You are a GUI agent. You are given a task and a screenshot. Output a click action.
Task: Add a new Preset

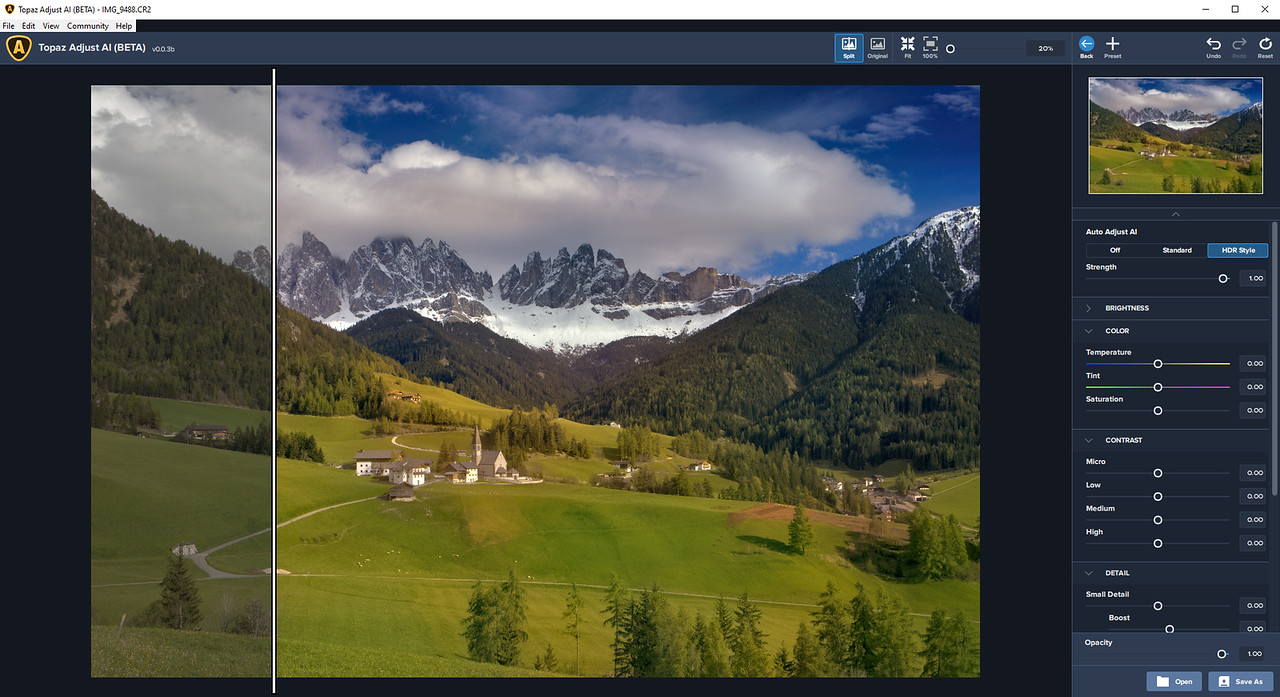[1112, 47]
